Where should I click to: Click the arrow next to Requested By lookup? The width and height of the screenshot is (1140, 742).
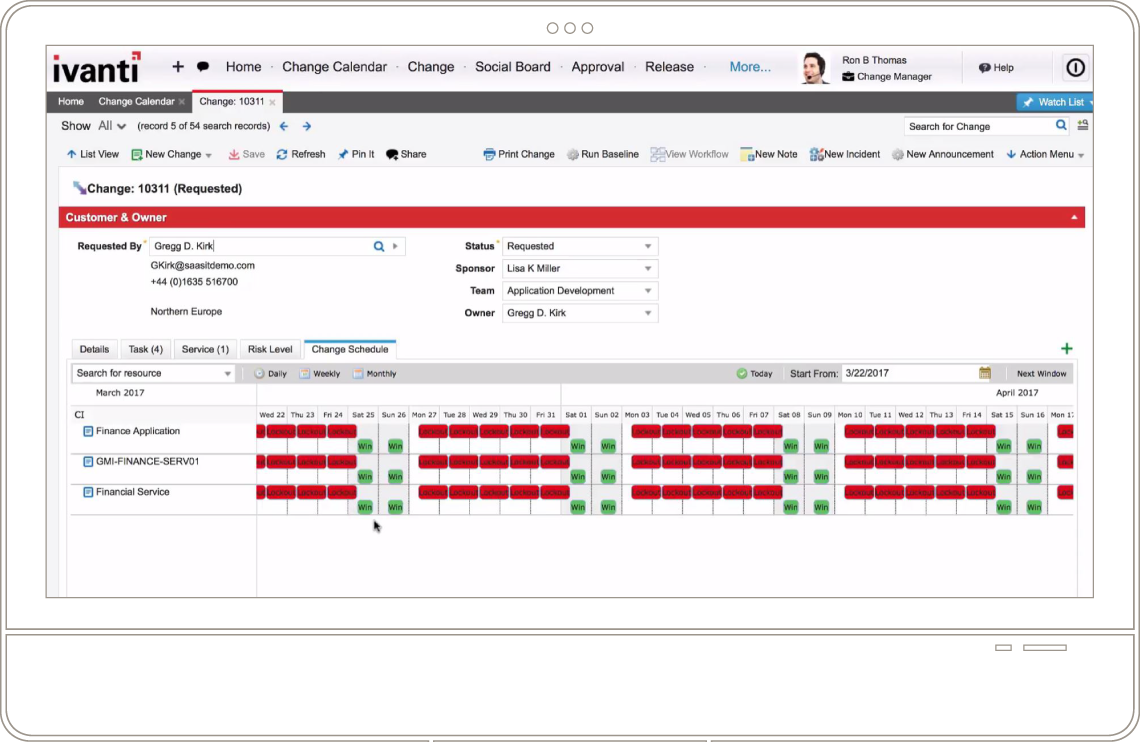pos(396,246)
